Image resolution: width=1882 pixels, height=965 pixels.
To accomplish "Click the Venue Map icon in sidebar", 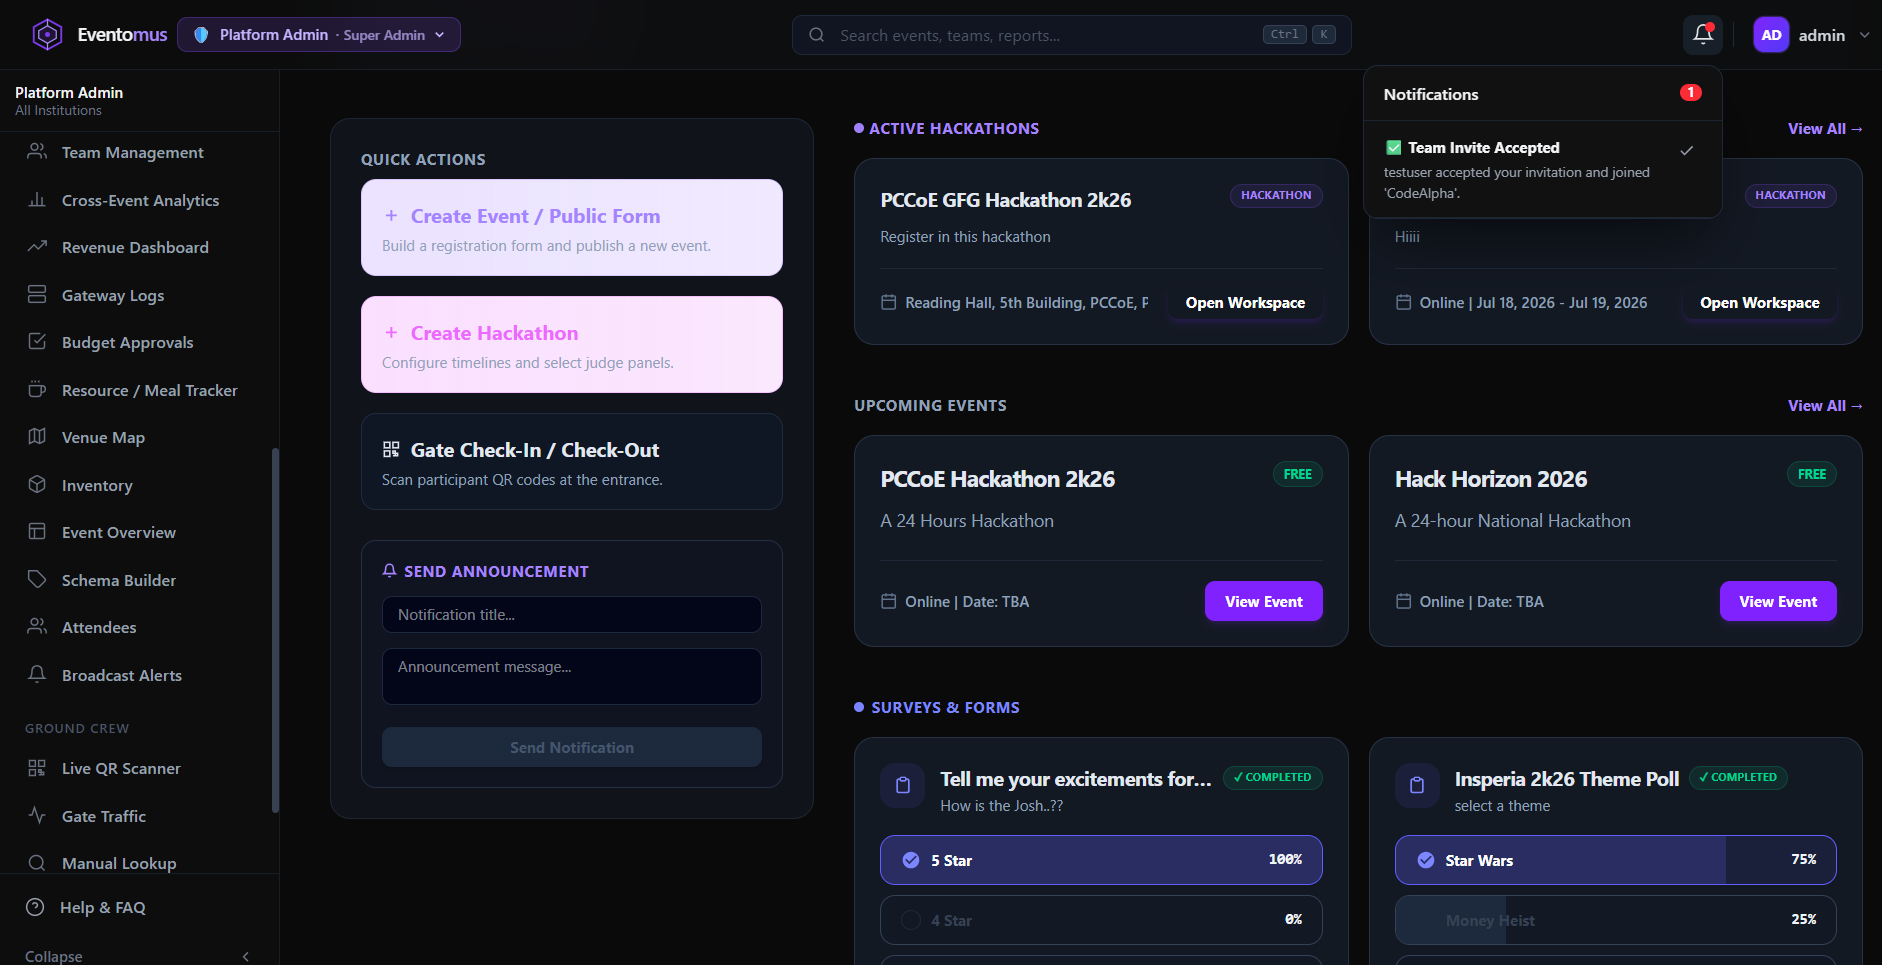I will click(x=37, y=437).
